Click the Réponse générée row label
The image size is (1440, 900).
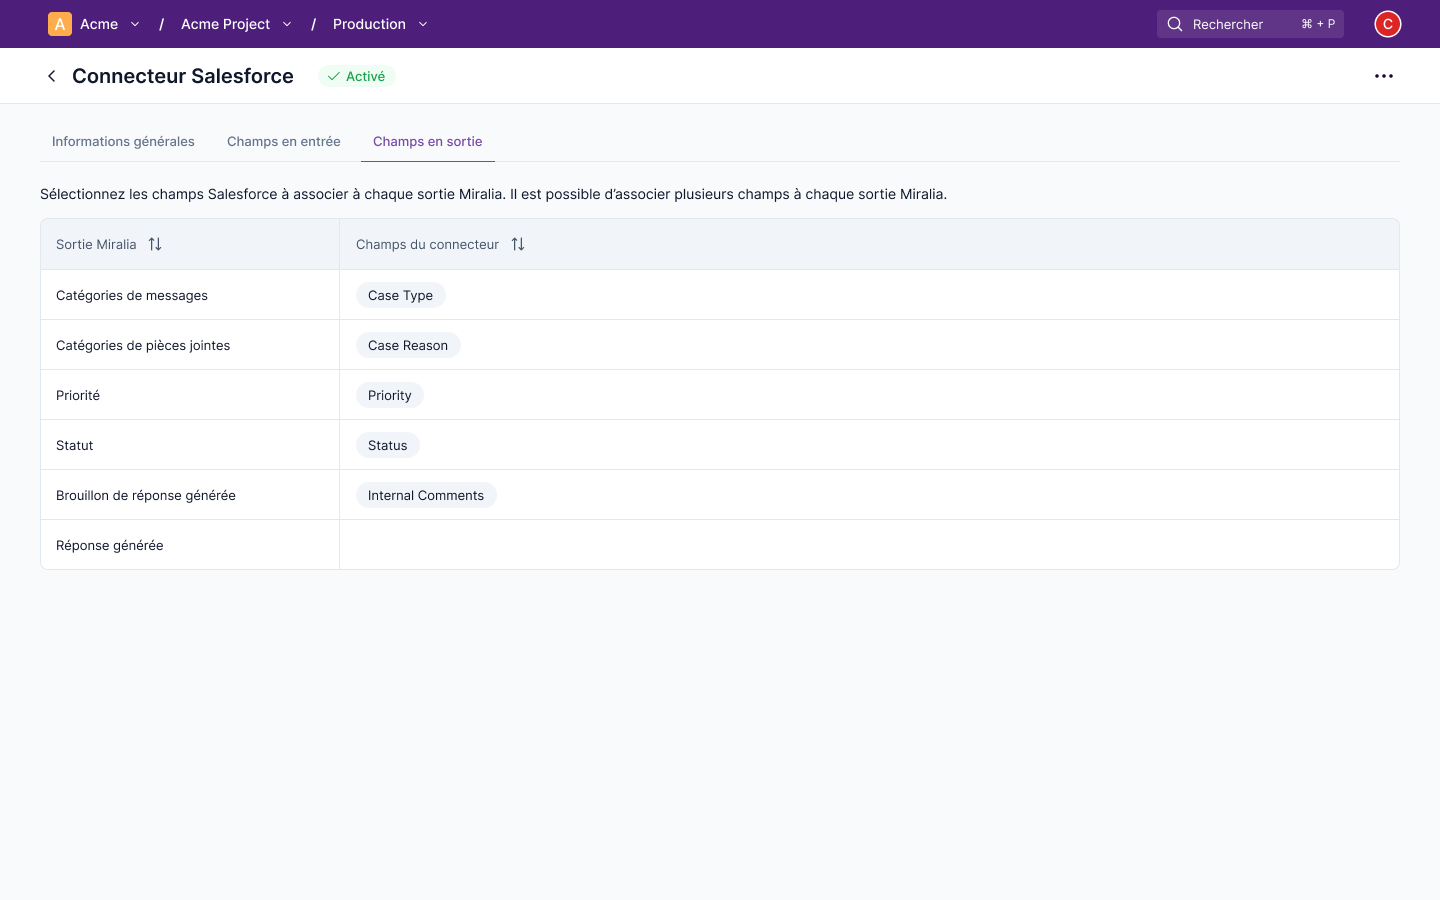click(x=110, y=545)
